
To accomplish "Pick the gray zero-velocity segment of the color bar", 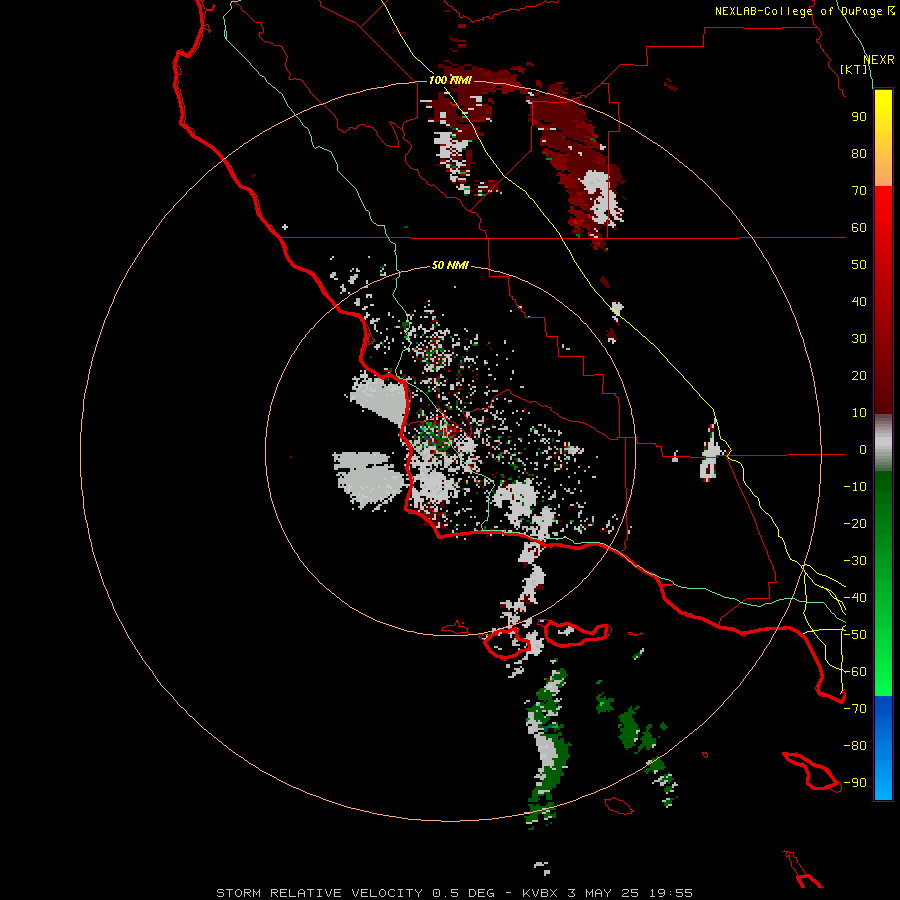I will tap(883, 443).
